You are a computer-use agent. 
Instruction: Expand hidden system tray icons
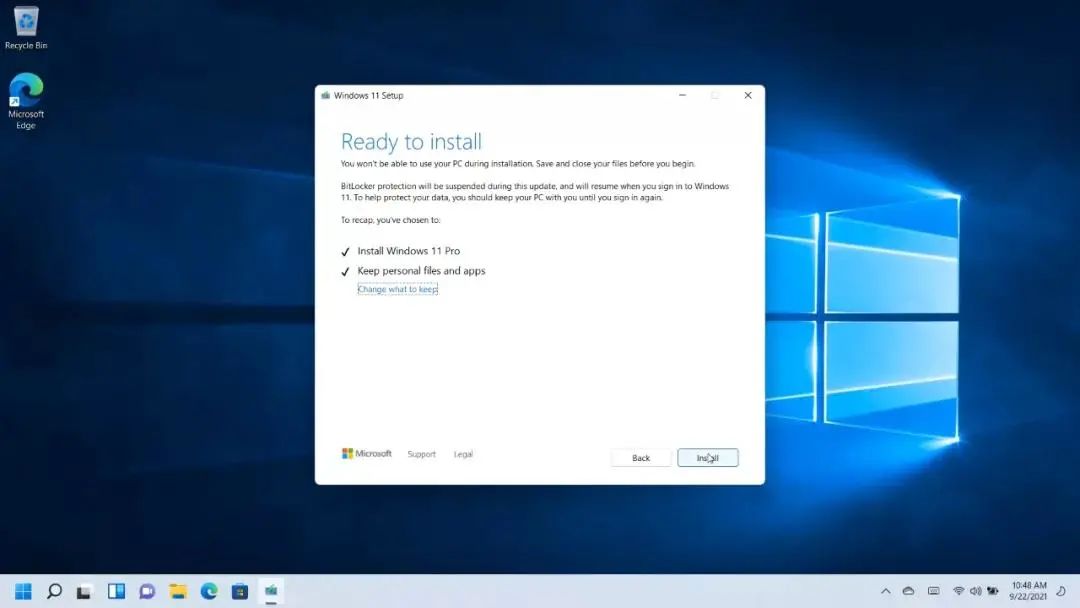(886, 592)
